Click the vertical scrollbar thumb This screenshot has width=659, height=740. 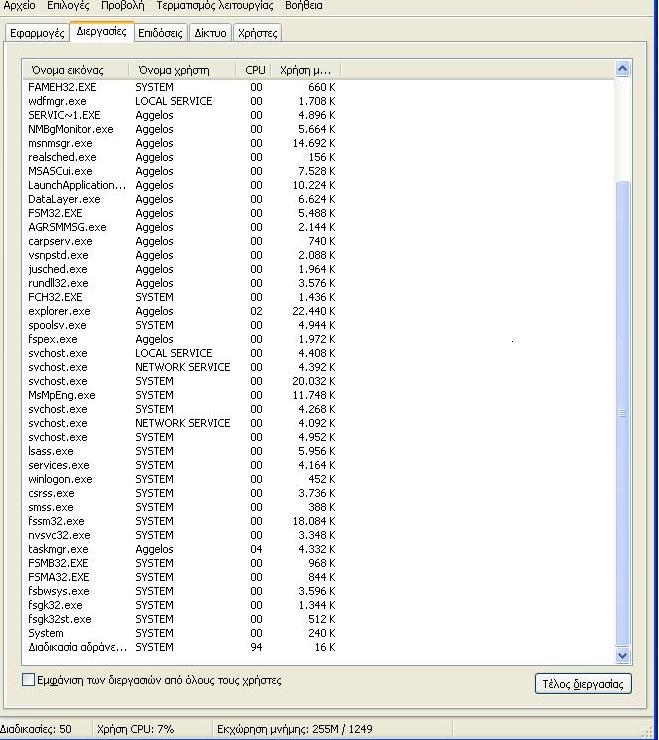[623, 413]
